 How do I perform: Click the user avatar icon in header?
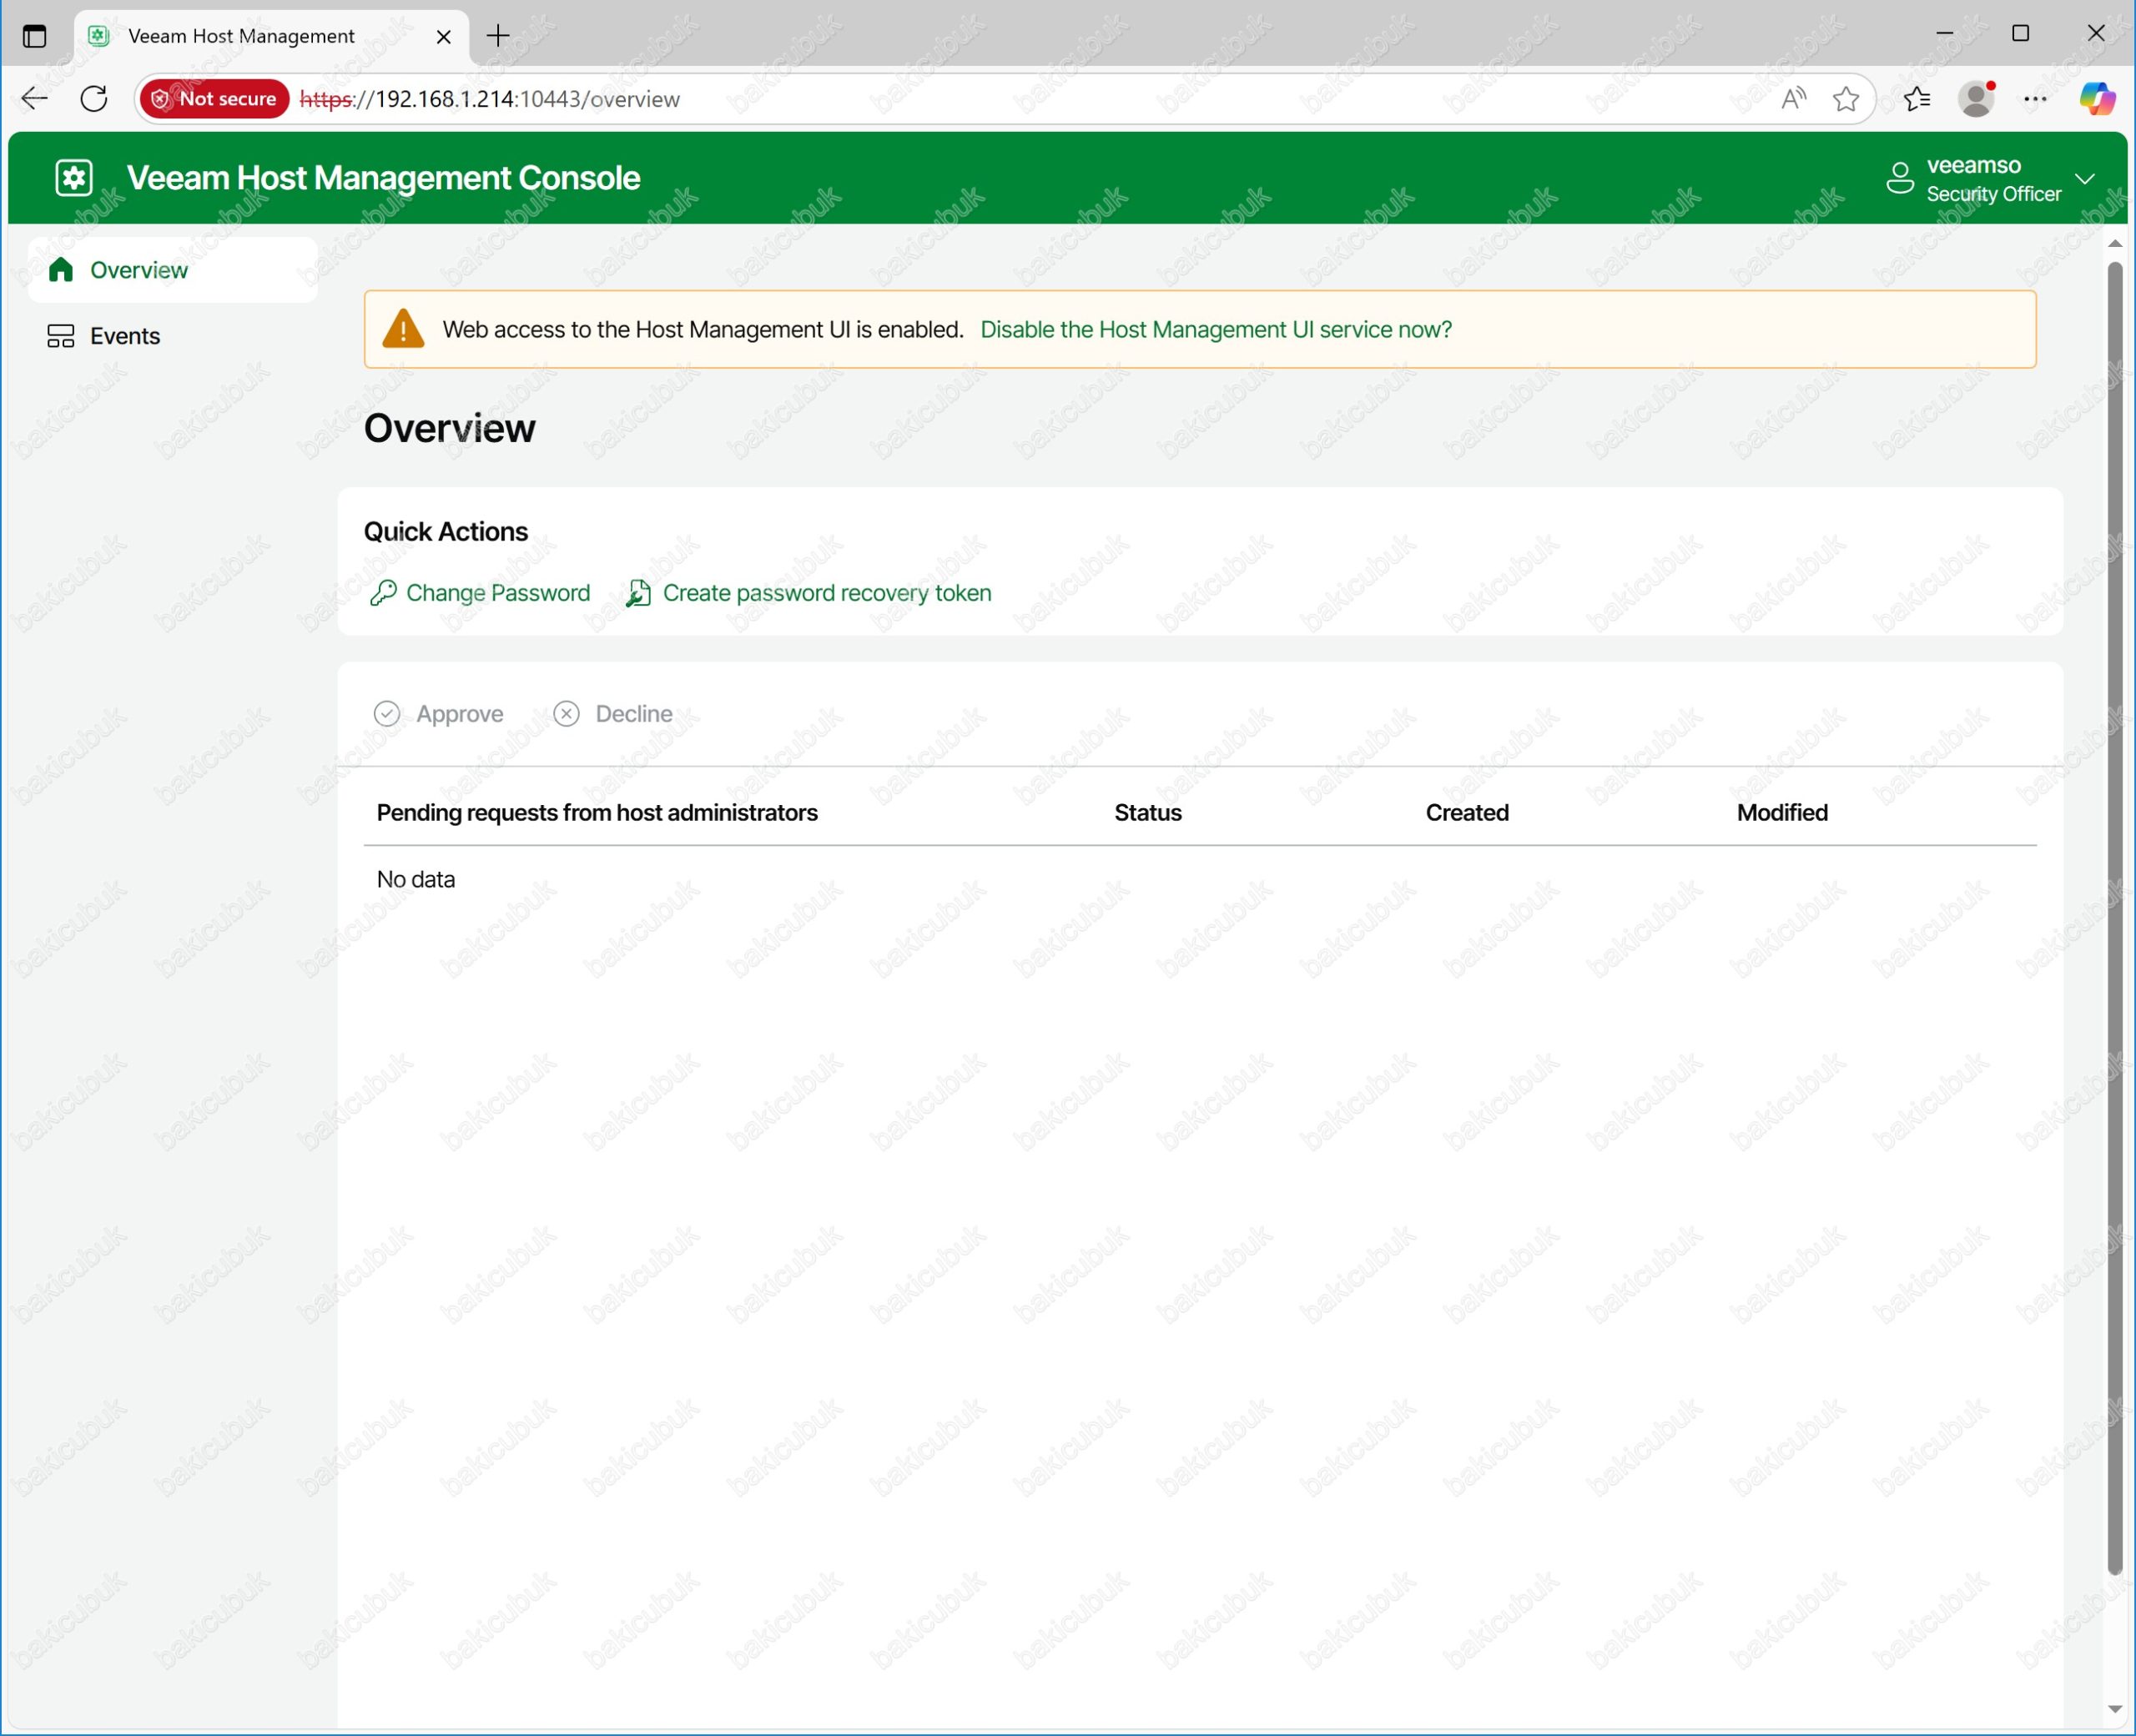(x=1899, y=178)
